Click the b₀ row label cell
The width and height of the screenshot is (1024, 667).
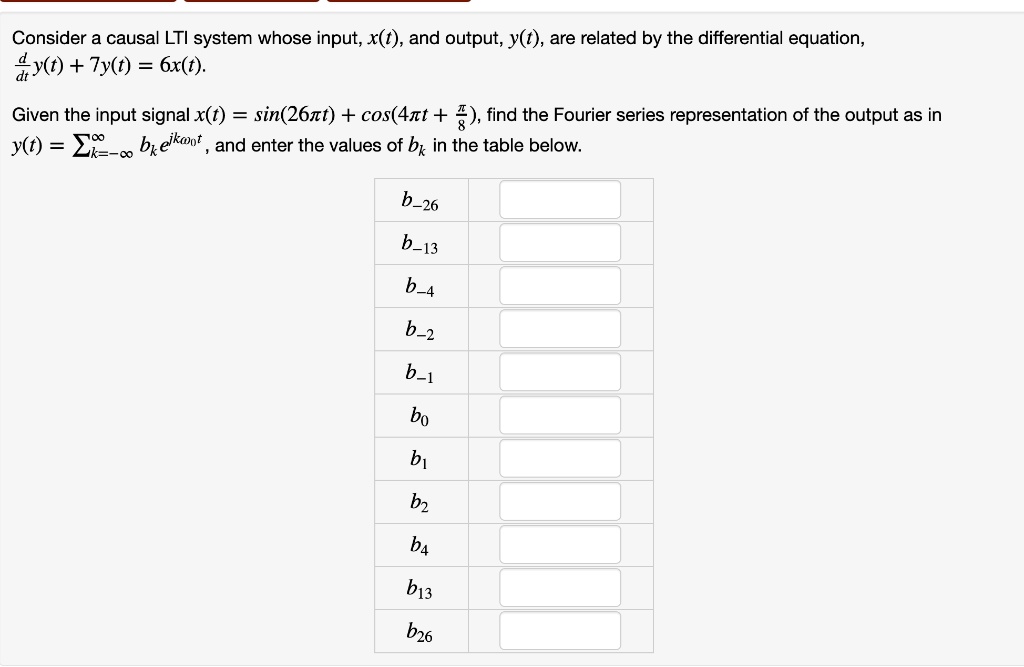click(420, 414)
